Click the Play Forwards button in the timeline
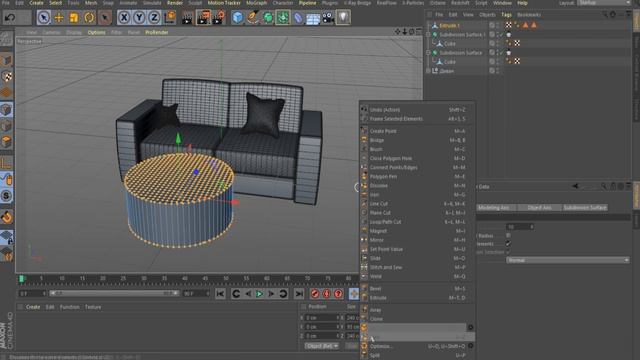Image resolution: width=640 pixels, height=360 pixels. click(259, 293)
